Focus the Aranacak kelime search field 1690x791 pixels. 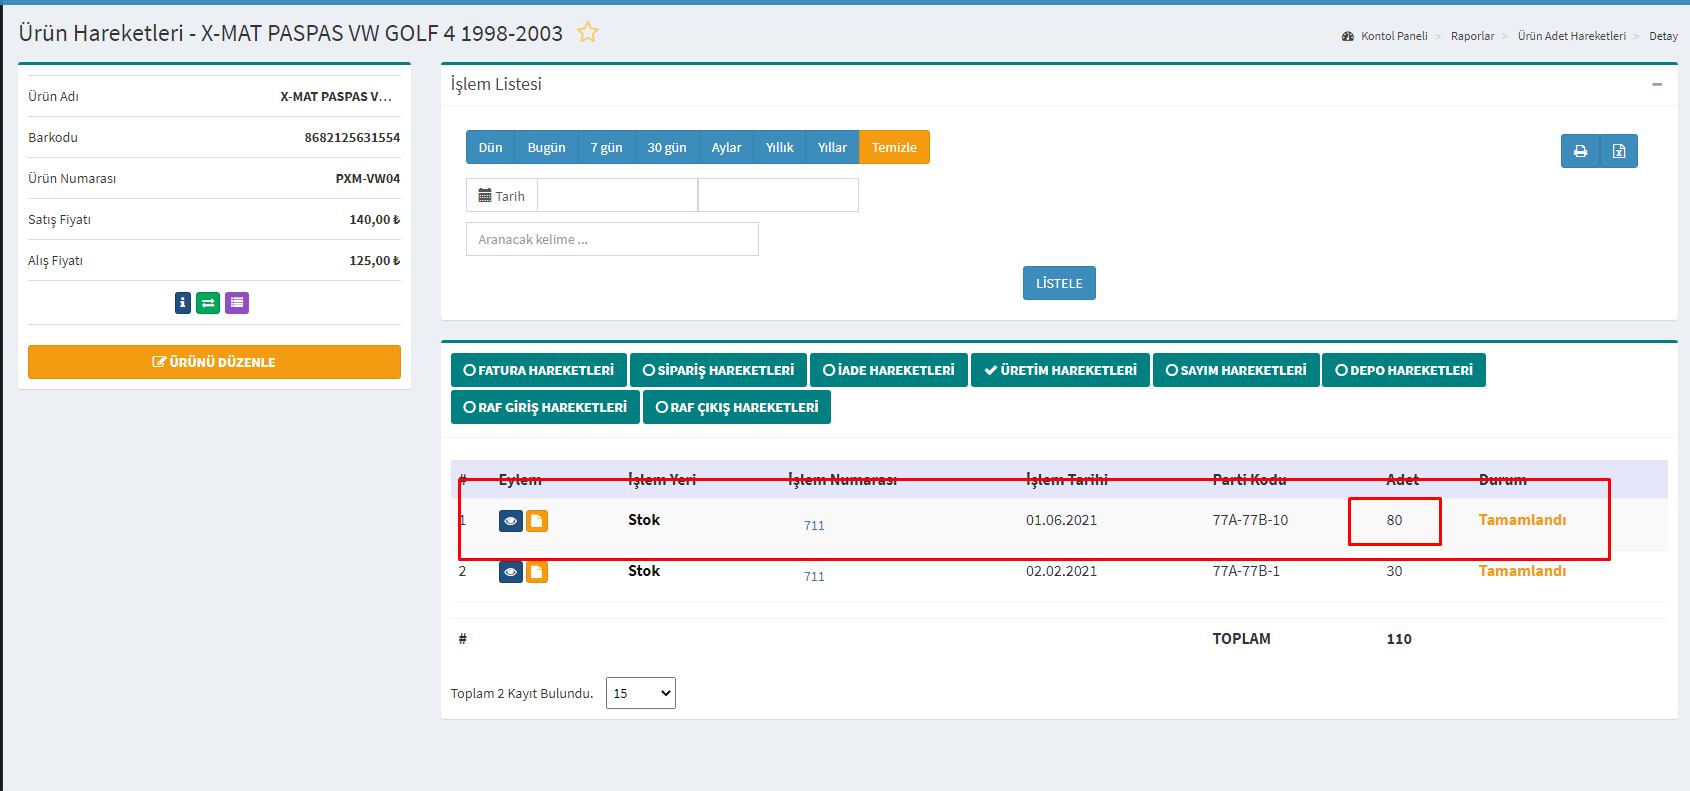point(612,239)
